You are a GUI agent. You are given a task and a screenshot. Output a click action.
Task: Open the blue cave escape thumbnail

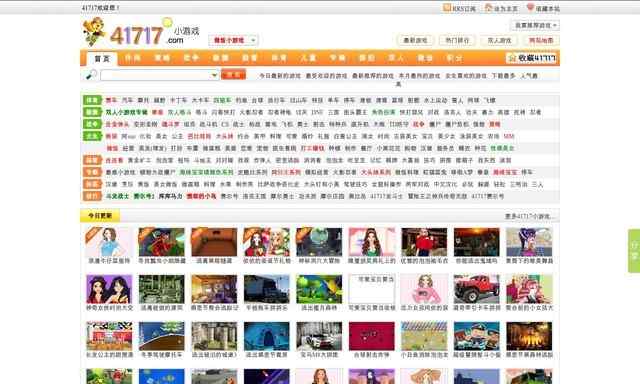pos(267,336)
